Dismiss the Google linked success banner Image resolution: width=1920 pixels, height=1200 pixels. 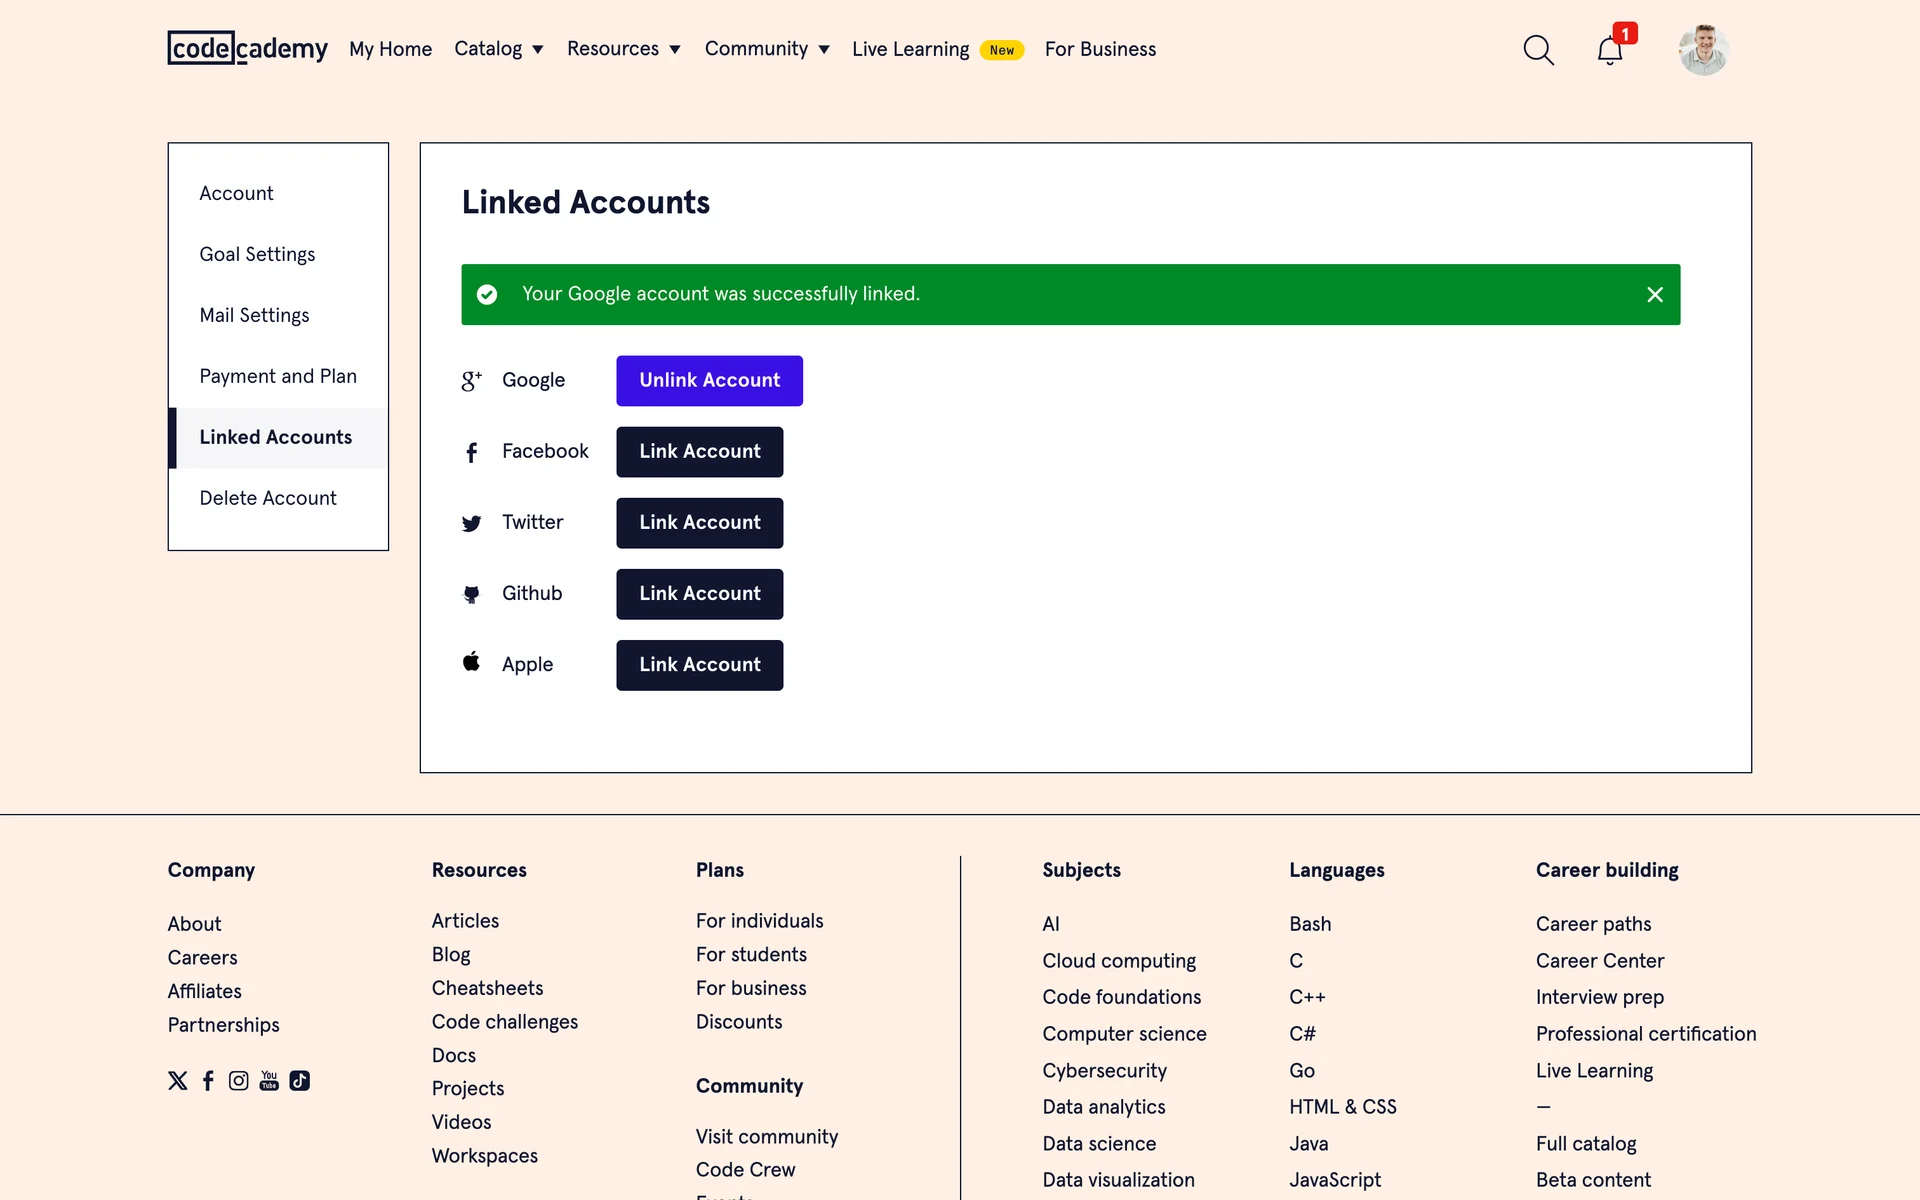point(1655,294)
